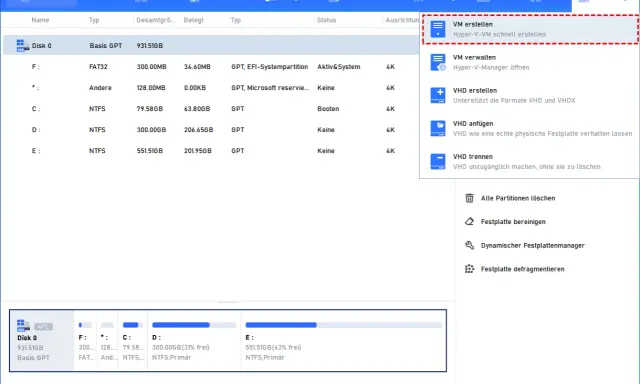Click the Disk 0 icon in the bottom disk map

23,326
